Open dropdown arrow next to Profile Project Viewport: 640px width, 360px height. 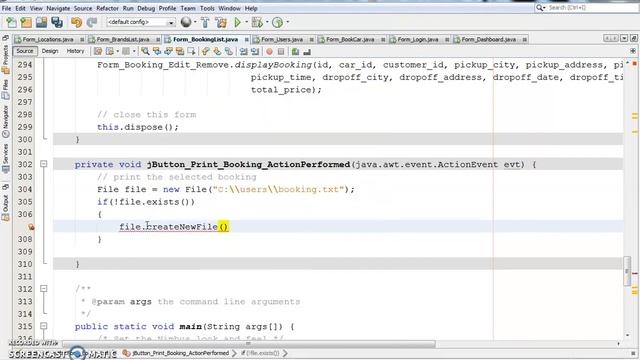click(x=287, y=22)
